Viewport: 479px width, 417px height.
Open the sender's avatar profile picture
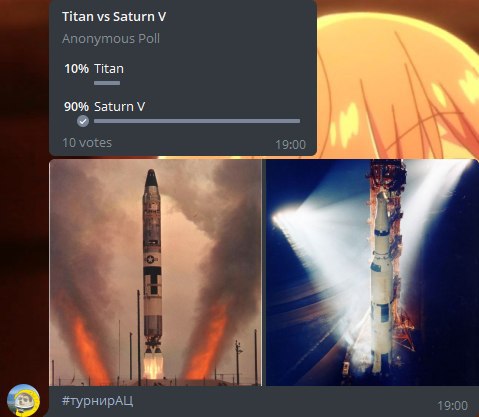point(23,400)
